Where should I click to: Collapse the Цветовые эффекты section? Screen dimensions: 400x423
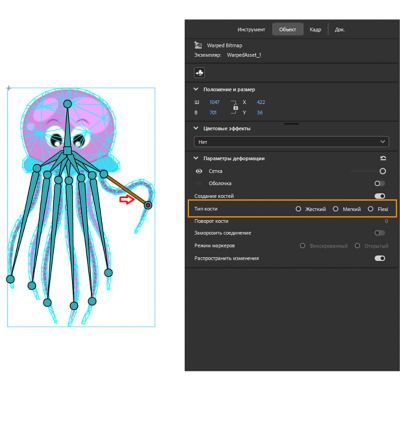(x=196, y=128)
